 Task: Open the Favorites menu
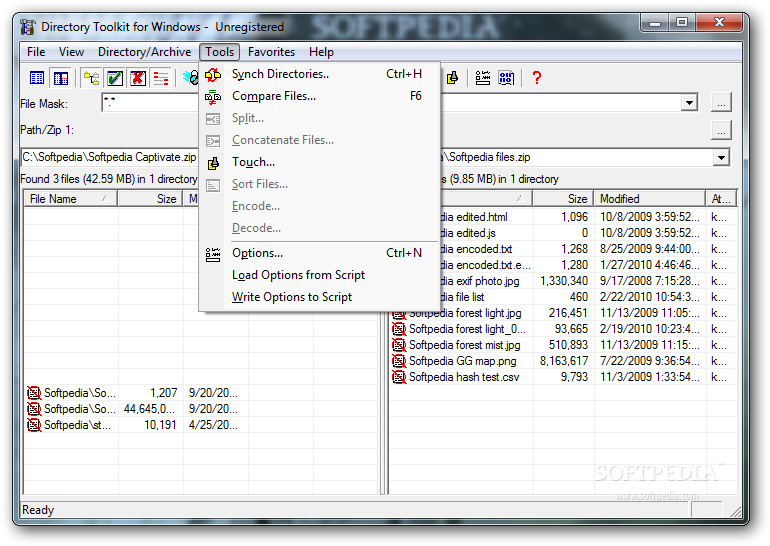(x=271, y=52)
